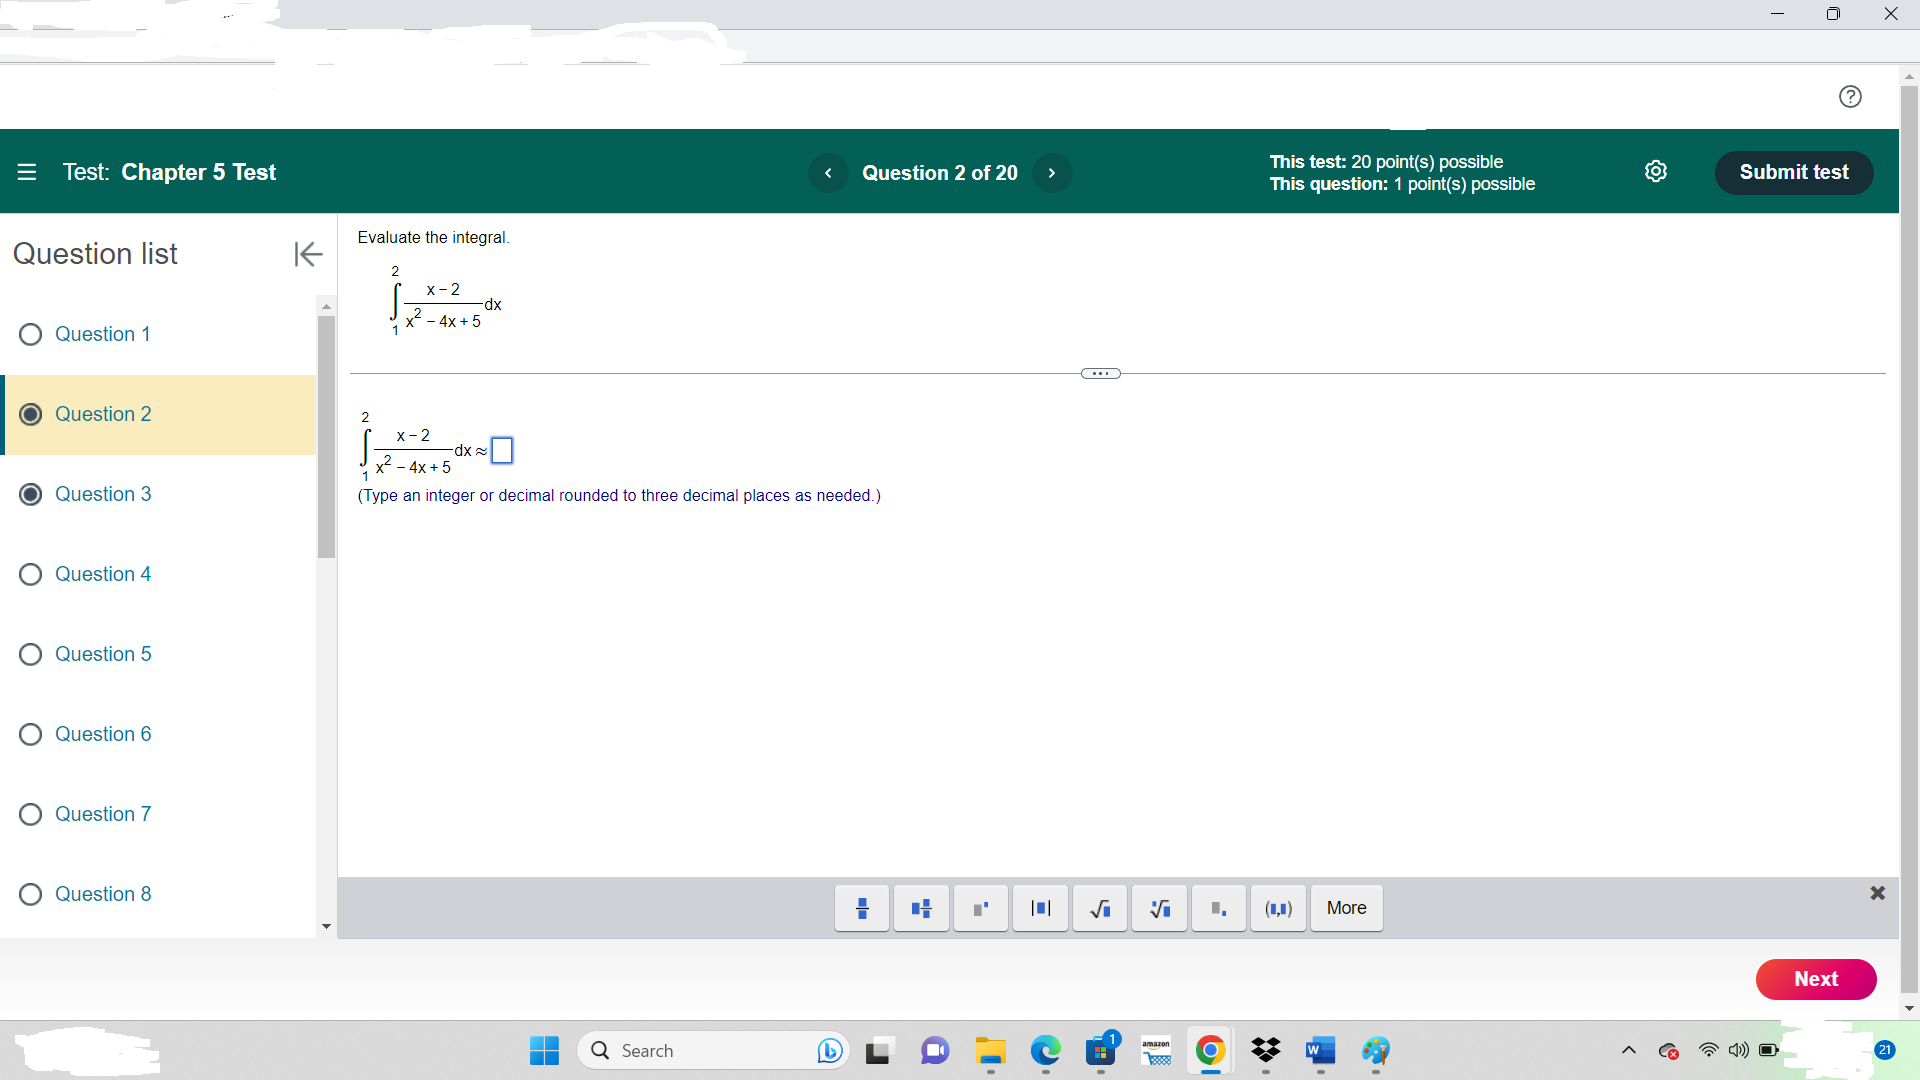Screen dimensions: 1920x1080
Task: Open the help question mark icon
Action: point(1851,96)
